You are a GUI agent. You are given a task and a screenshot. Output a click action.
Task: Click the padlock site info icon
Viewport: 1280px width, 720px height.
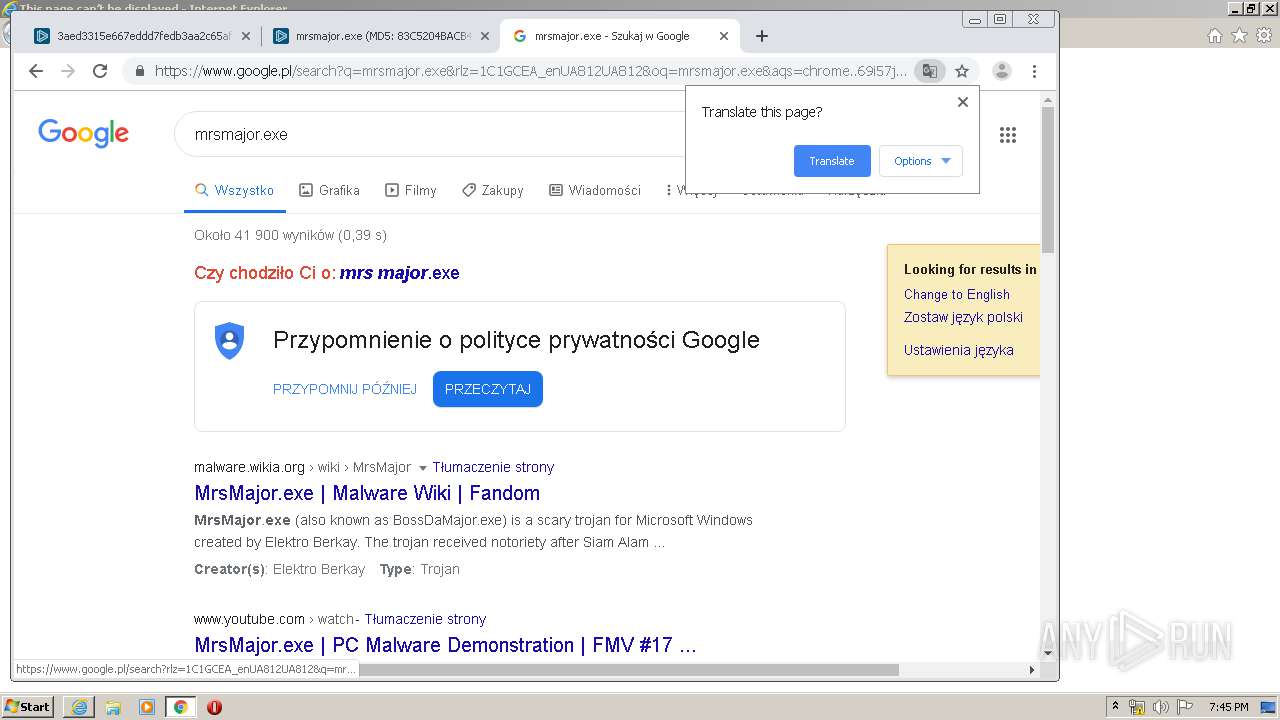click(139, 71)
